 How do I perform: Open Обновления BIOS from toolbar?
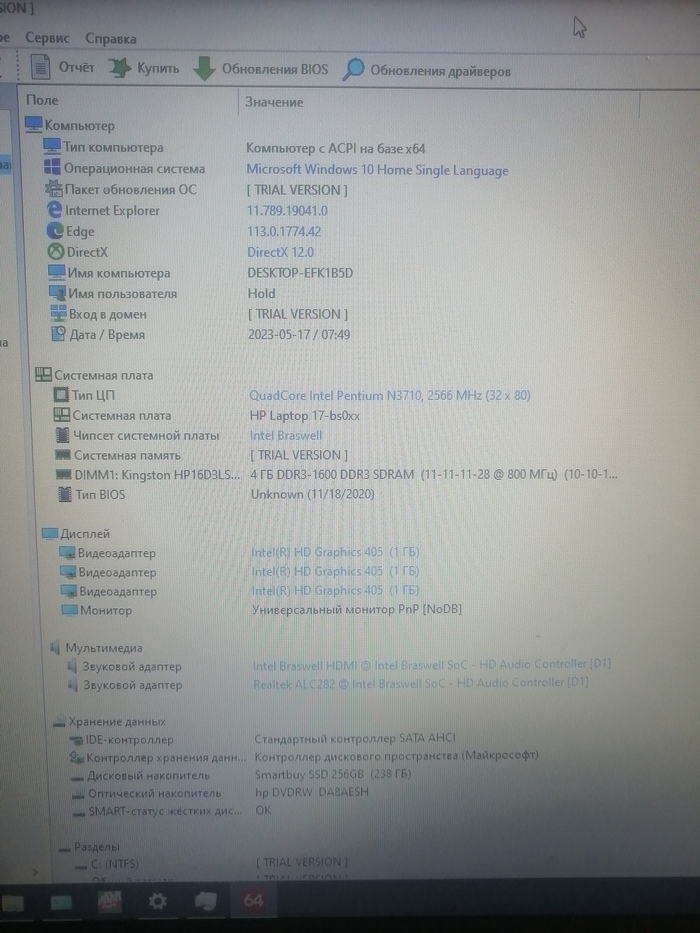(260, 69)
